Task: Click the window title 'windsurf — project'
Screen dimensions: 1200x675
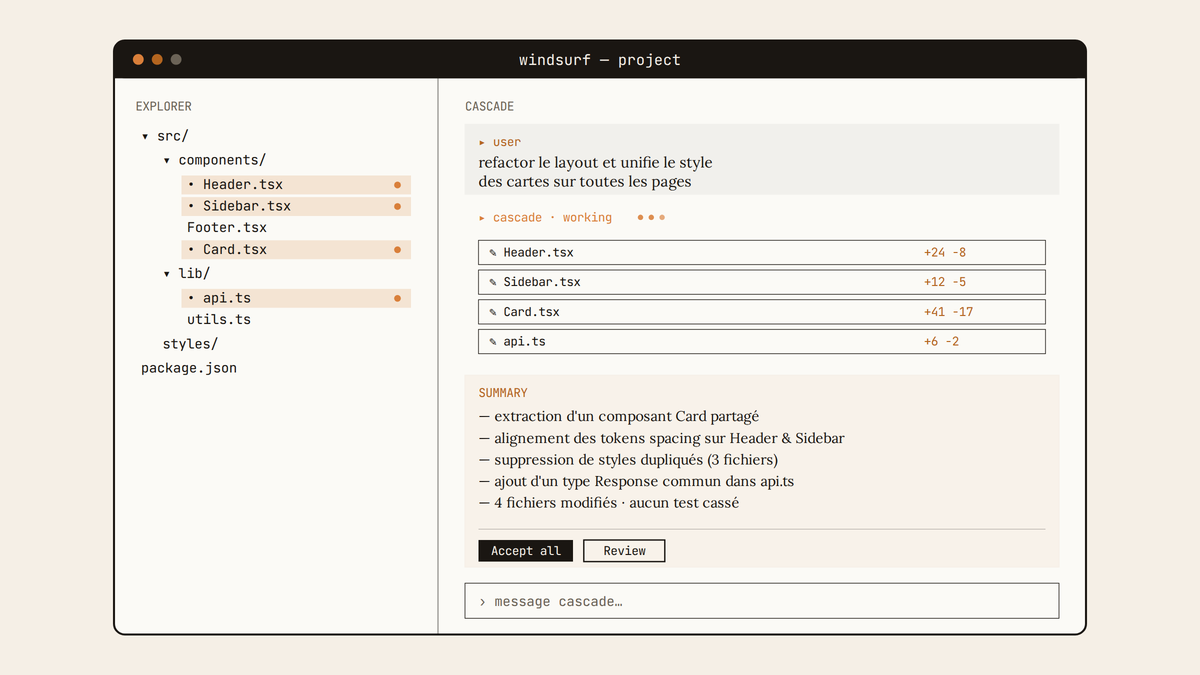Action: (600, 60)
